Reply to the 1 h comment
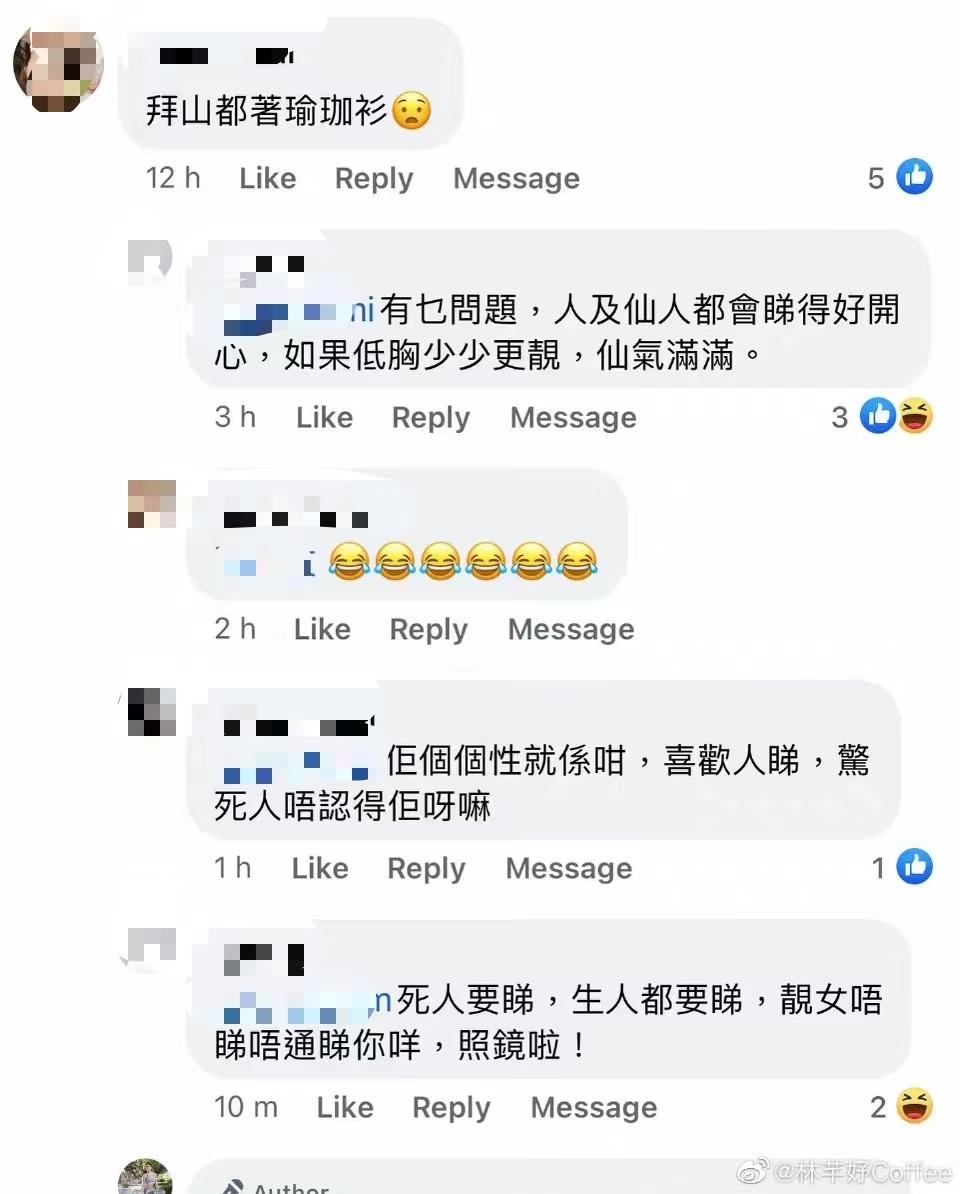Screen dimensions: 960x1194 click(426, 869)
